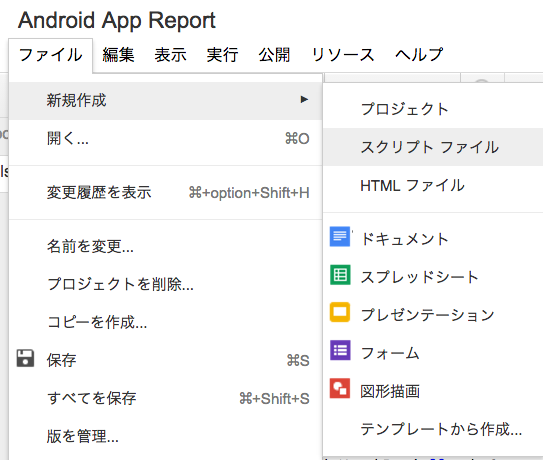Select プロジェクトを削除... menu entry
Image resolution: width=543 pixels, height=460 pixels.
(x=166, y=284)
